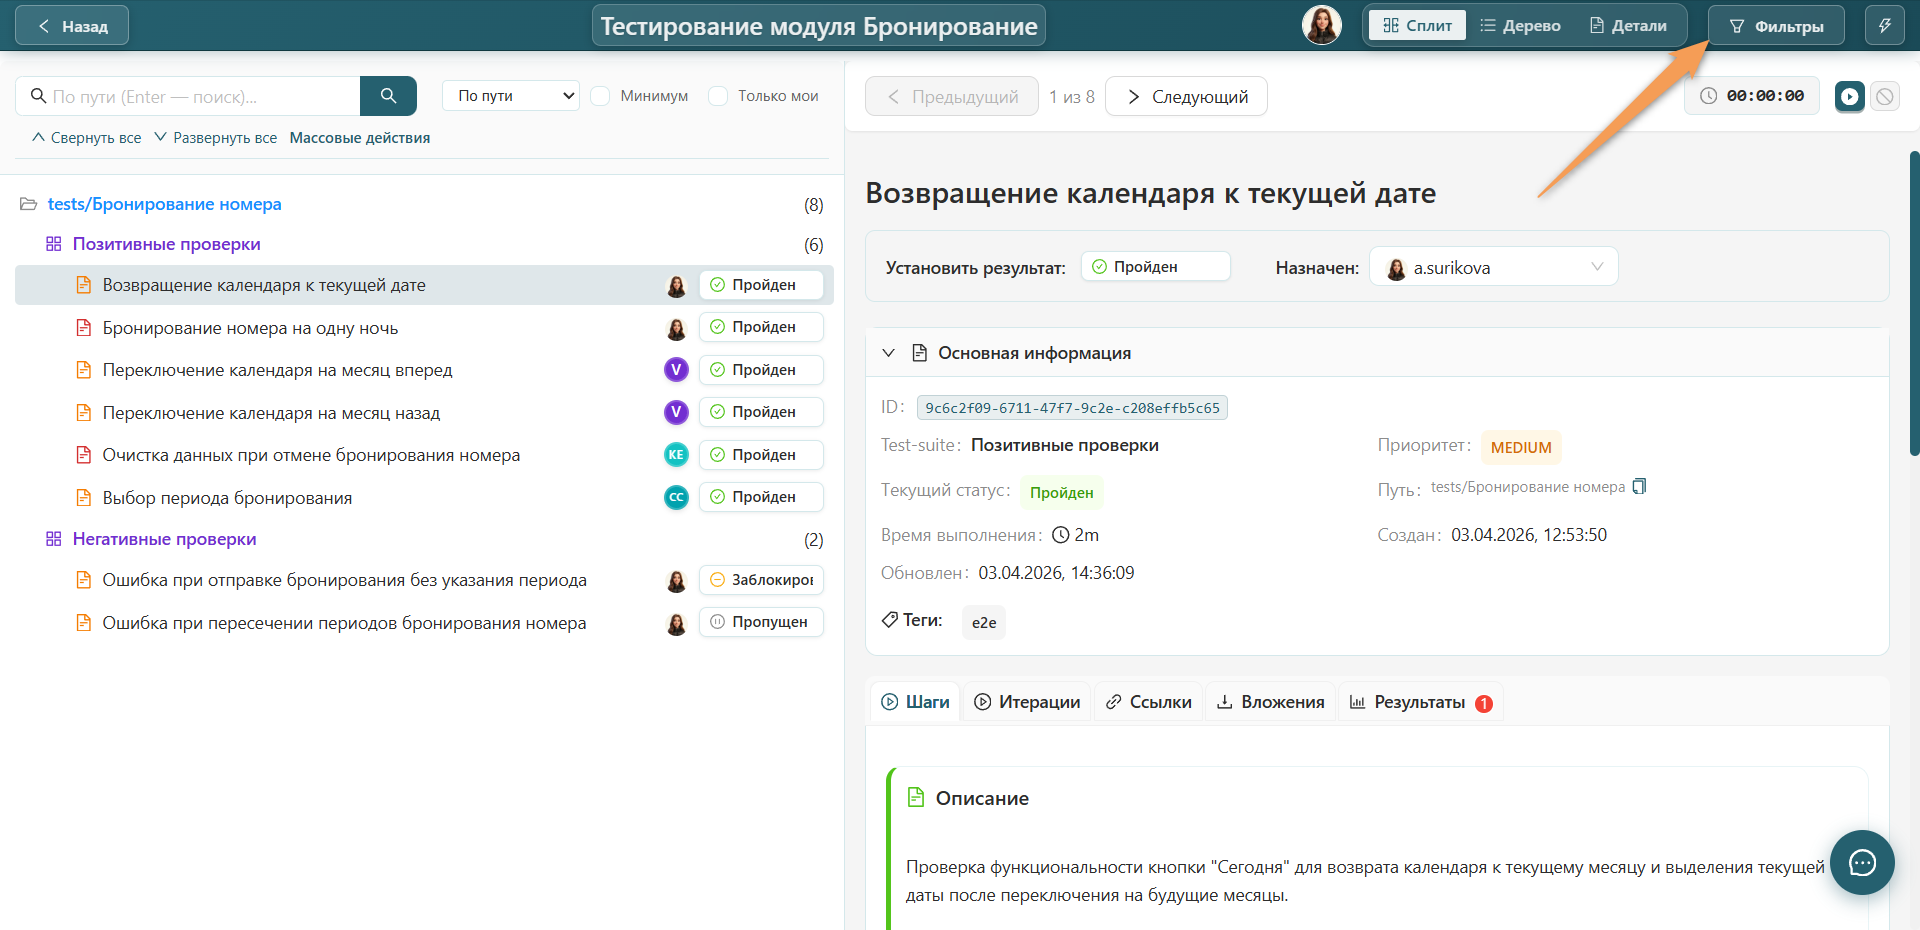
Task: Click the CC assignee avatar
Action: (676, 497)
